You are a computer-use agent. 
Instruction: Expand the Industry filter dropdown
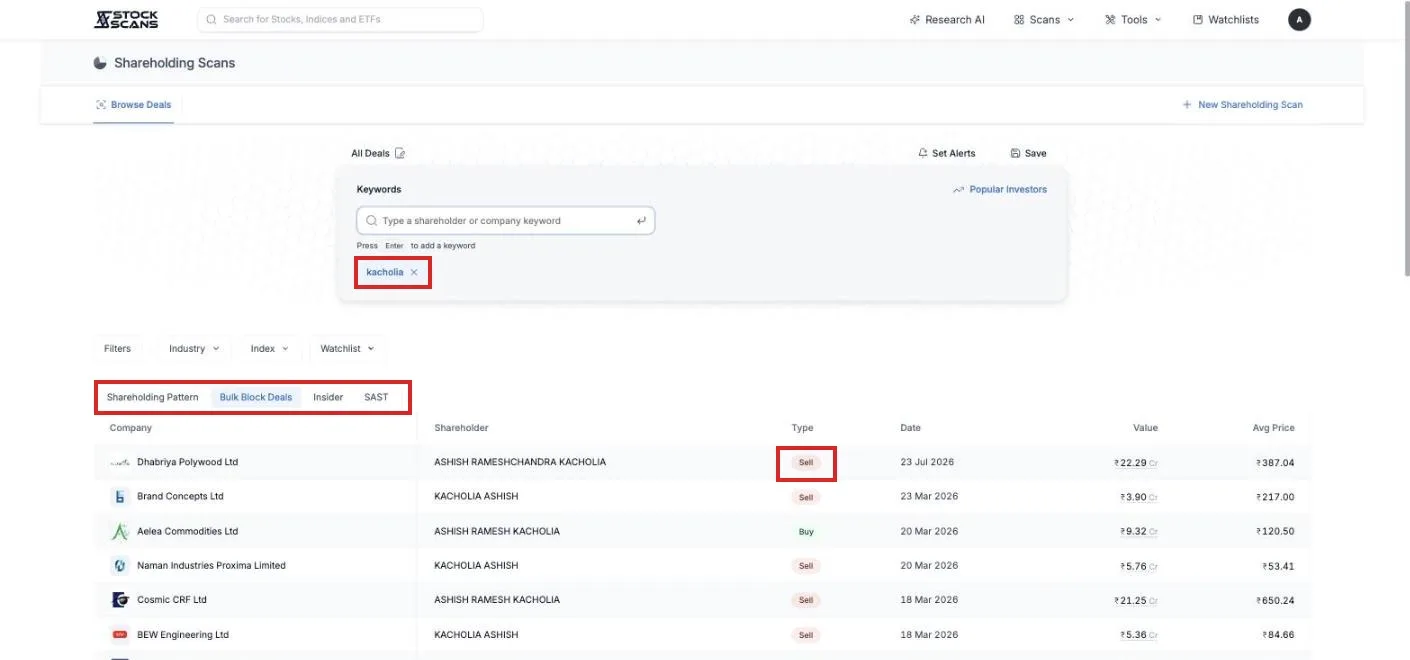[194, 349]
